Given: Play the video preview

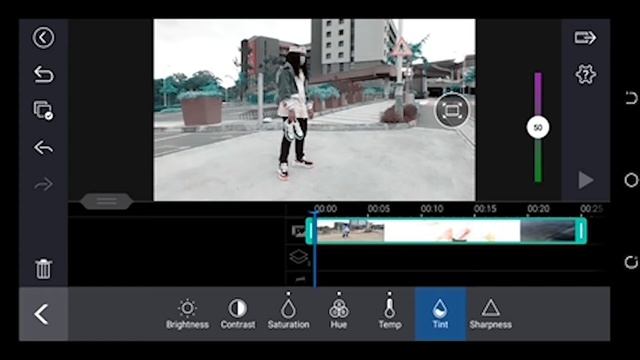Looking at the screenshot, I should coord(585,180).
